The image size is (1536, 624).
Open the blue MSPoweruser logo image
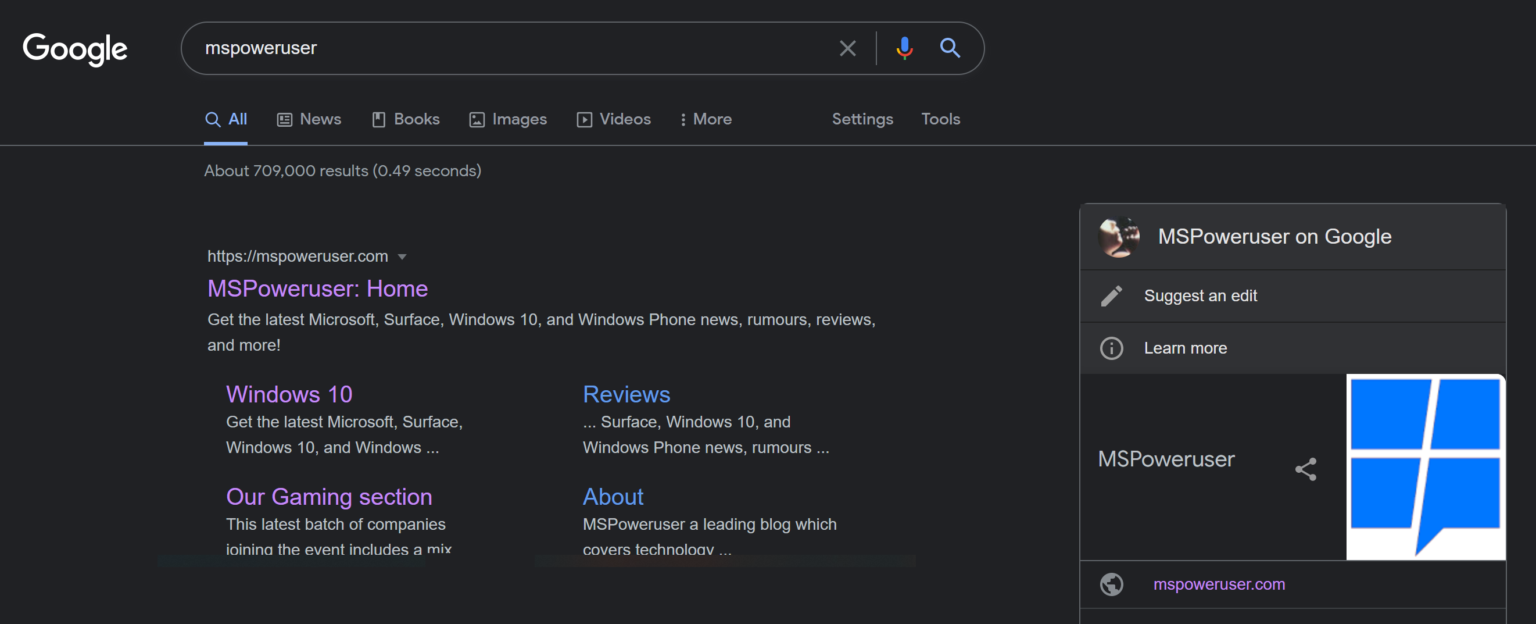click(x=1426, y=466)
